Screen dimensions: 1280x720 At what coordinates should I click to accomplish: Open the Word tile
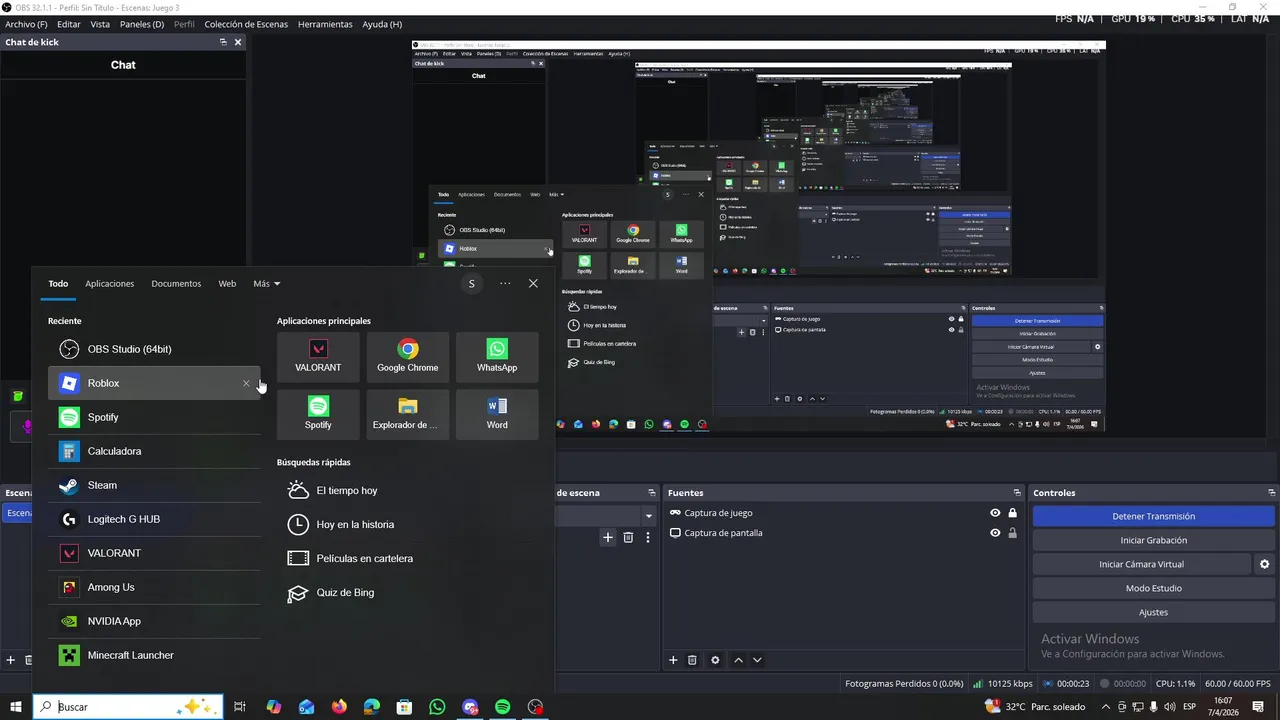[497, 414]
